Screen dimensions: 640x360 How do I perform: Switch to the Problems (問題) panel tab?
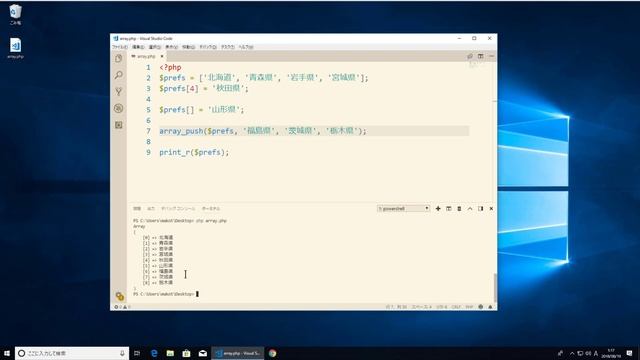point(137,209)
